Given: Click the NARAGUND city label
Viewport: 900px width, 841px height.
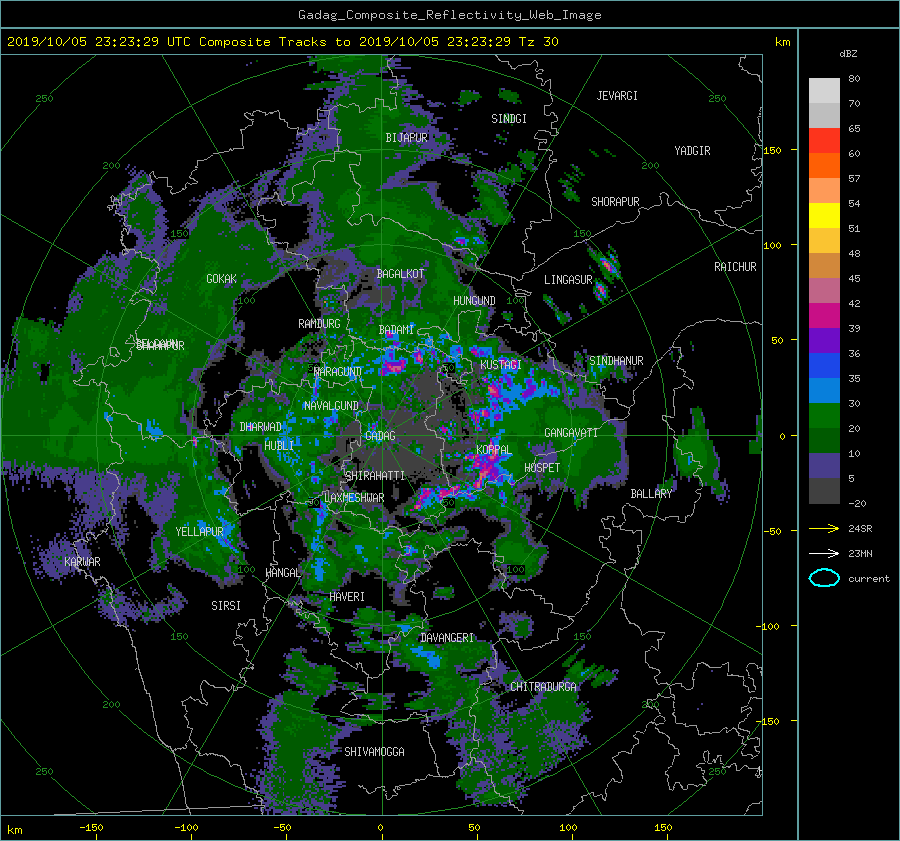Looking at the screenshot, I should click(338, 372).
